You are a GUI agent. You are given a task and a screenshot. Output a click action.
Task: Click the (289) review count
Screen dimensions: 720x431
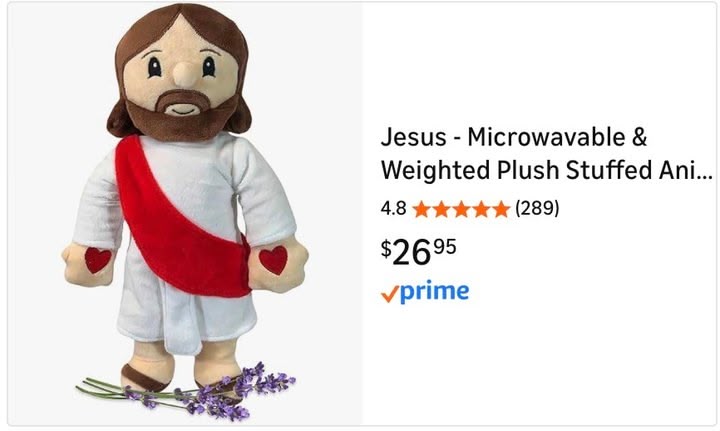point(536,209)
